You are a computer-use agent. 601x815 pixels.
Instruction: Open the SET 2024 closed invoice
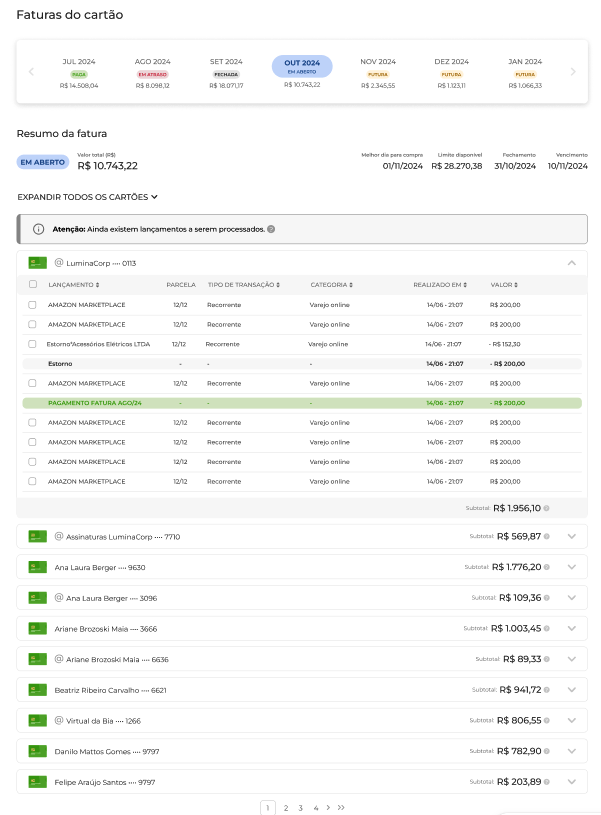pos(226,72)
